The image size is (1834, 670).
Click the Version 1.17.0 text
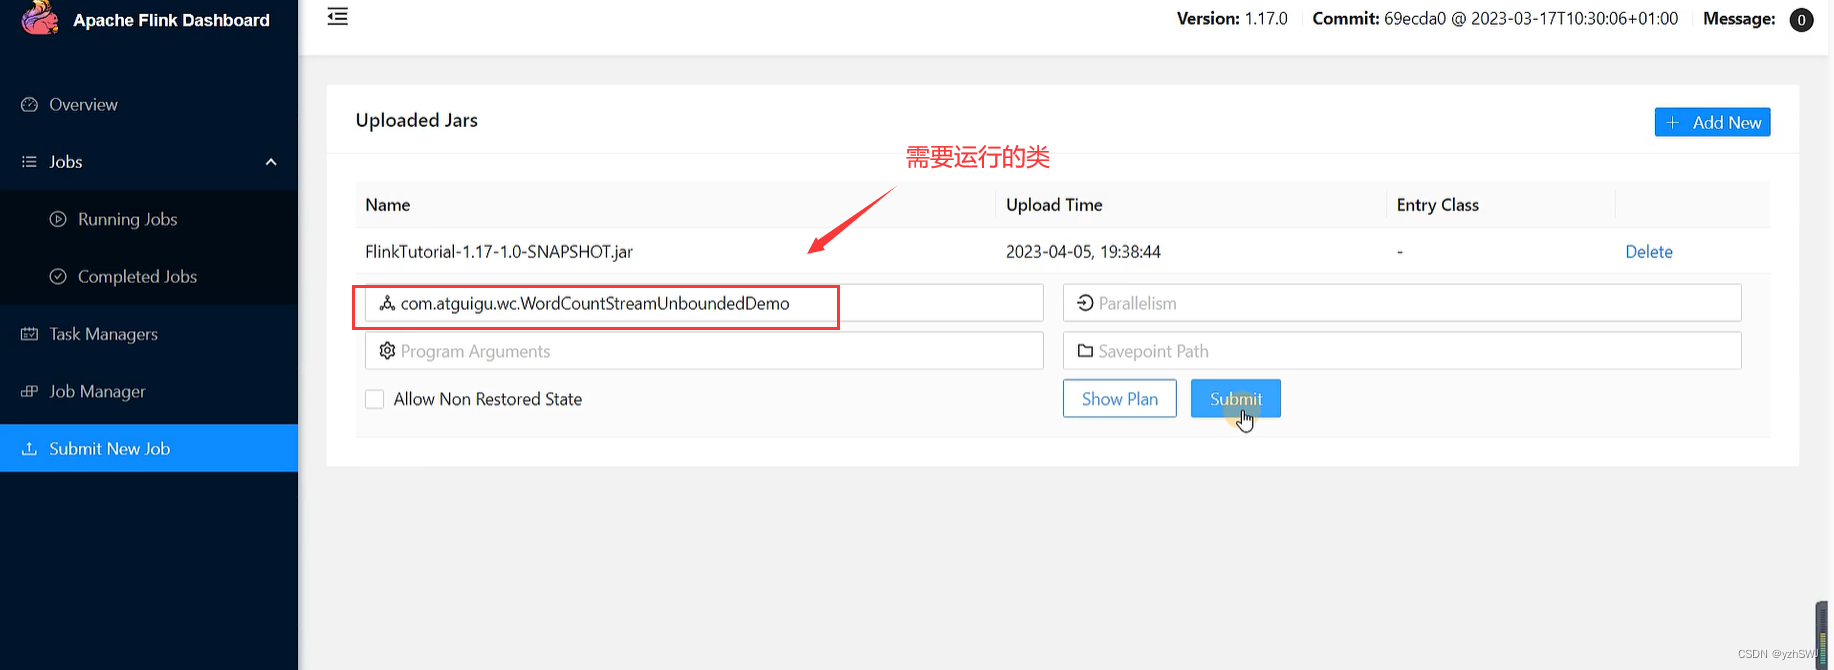tap(1232, 19)
